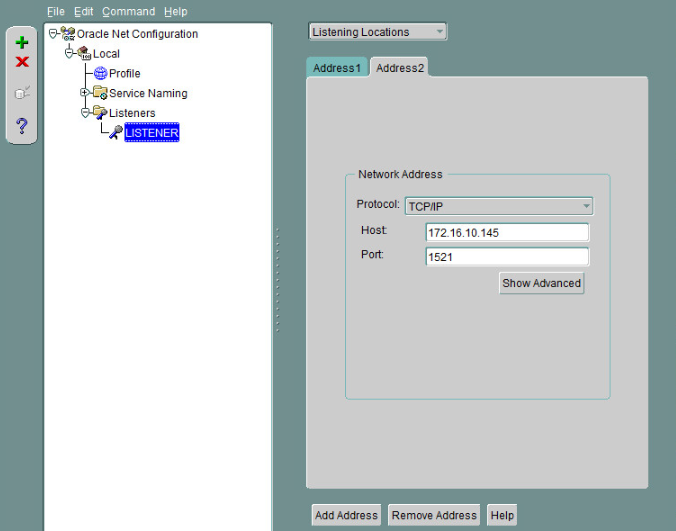Collapse the Listeners tree node

point(85,113)
